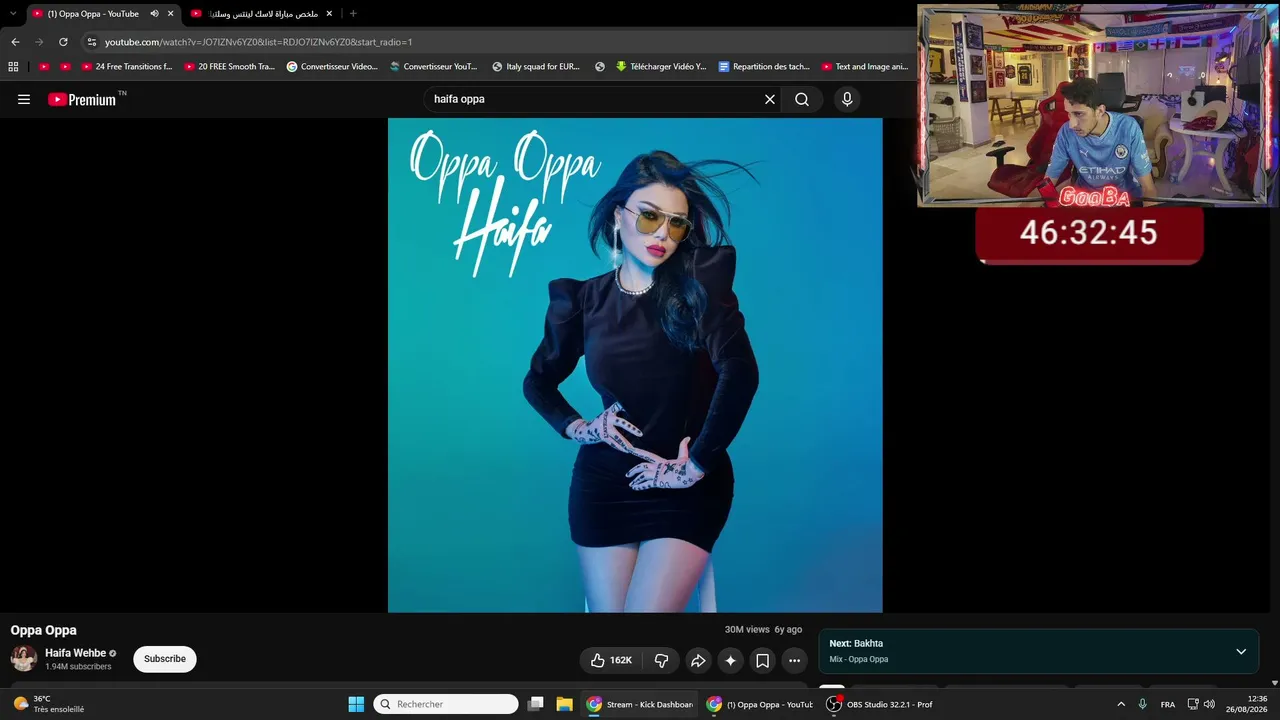The width and height of the screenshot is (1280, 720).
Task: Switch to OBS Studio 32.2.1 window
Action: pyautogui.click(x=880, y=704)
